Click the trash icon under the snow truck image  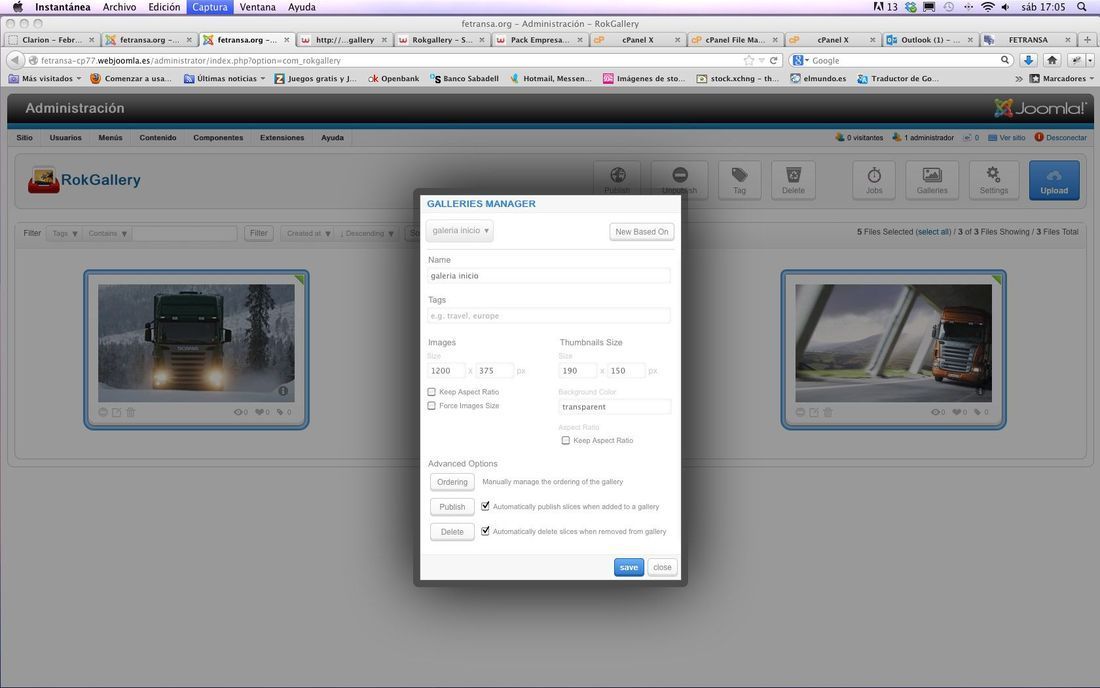(130, 412)
